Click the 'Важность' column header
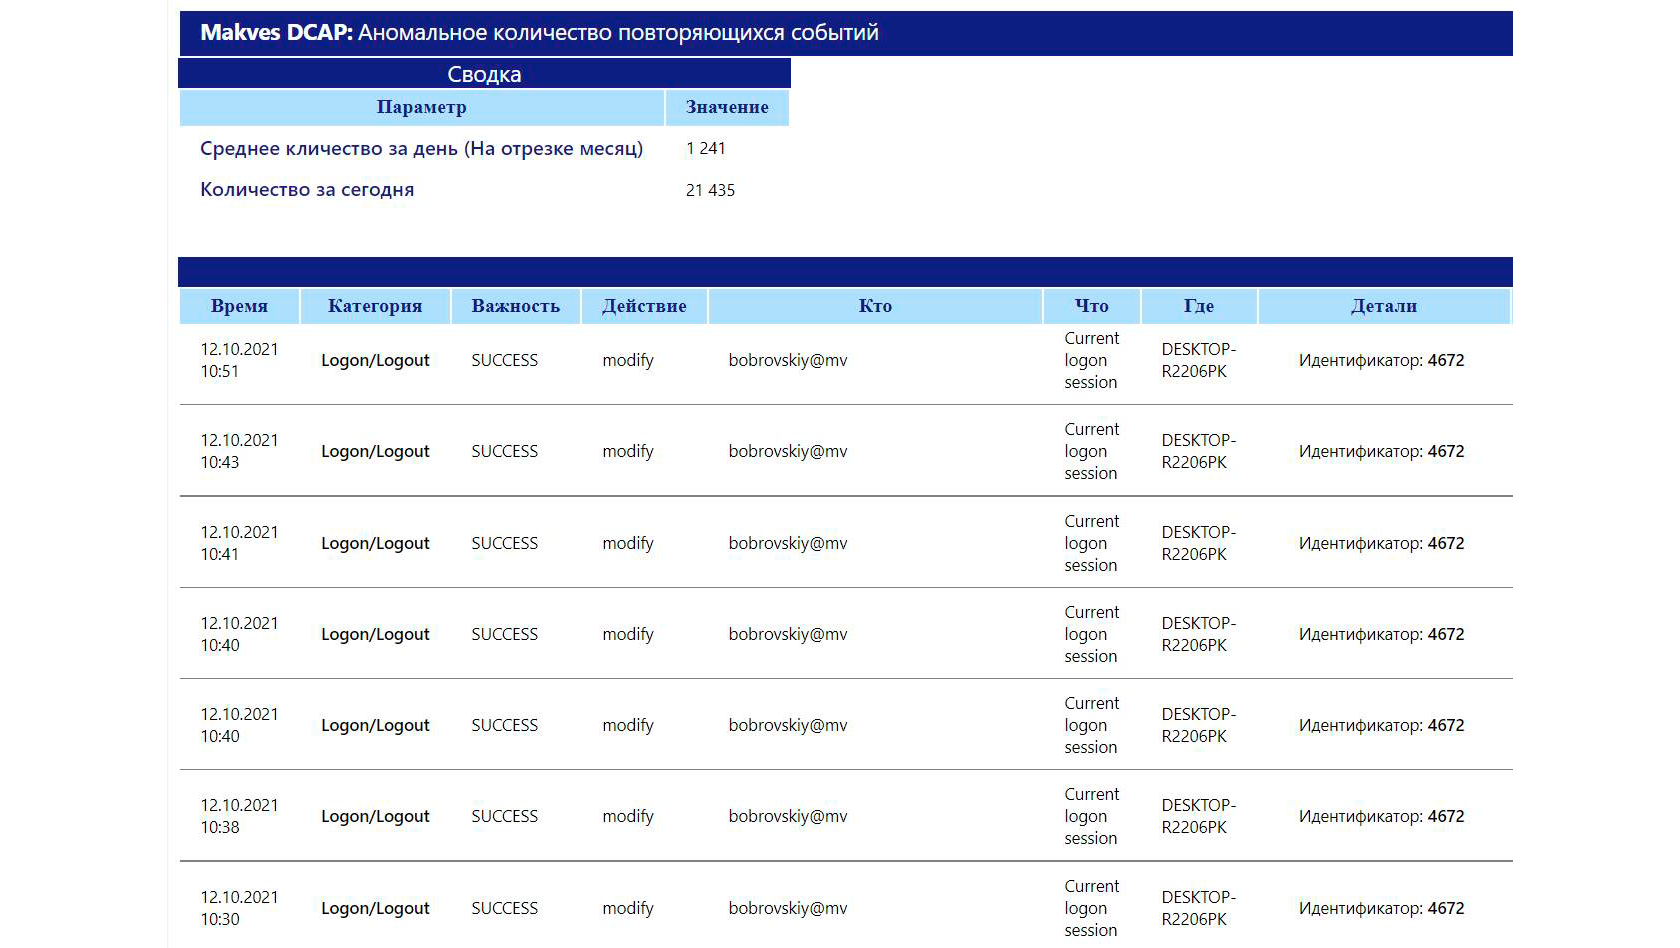The width and height of the screenshot is (1680, 948). 515,306
